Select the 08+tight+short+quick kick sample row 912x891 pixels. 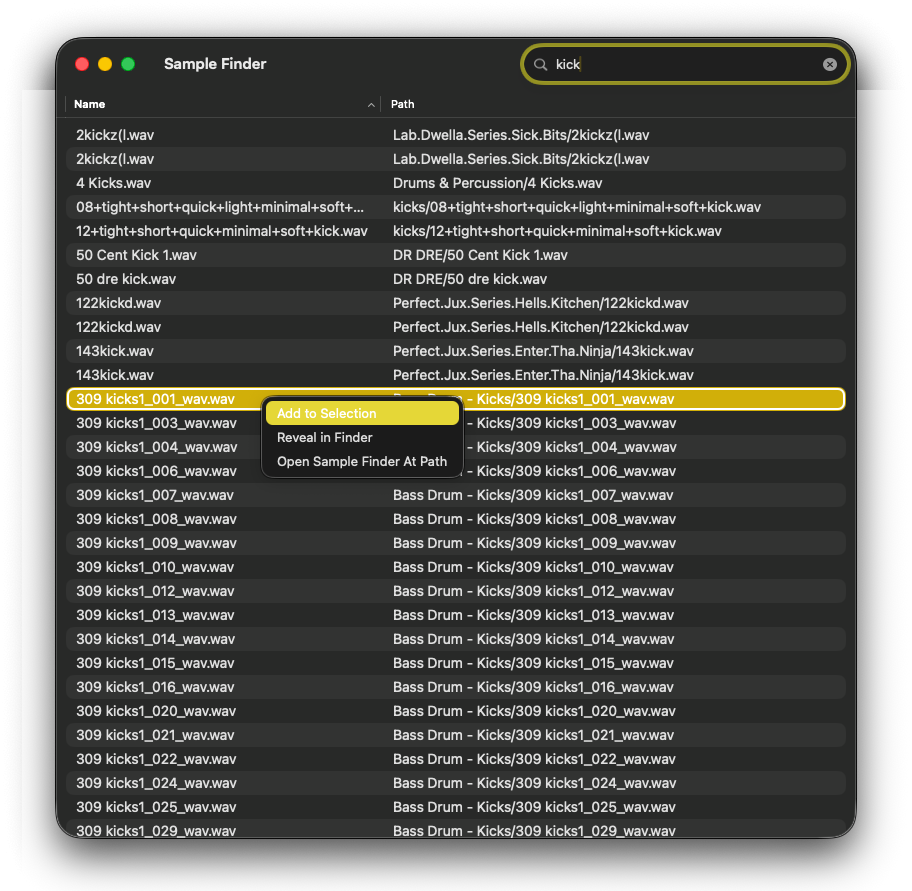point(220,207)
